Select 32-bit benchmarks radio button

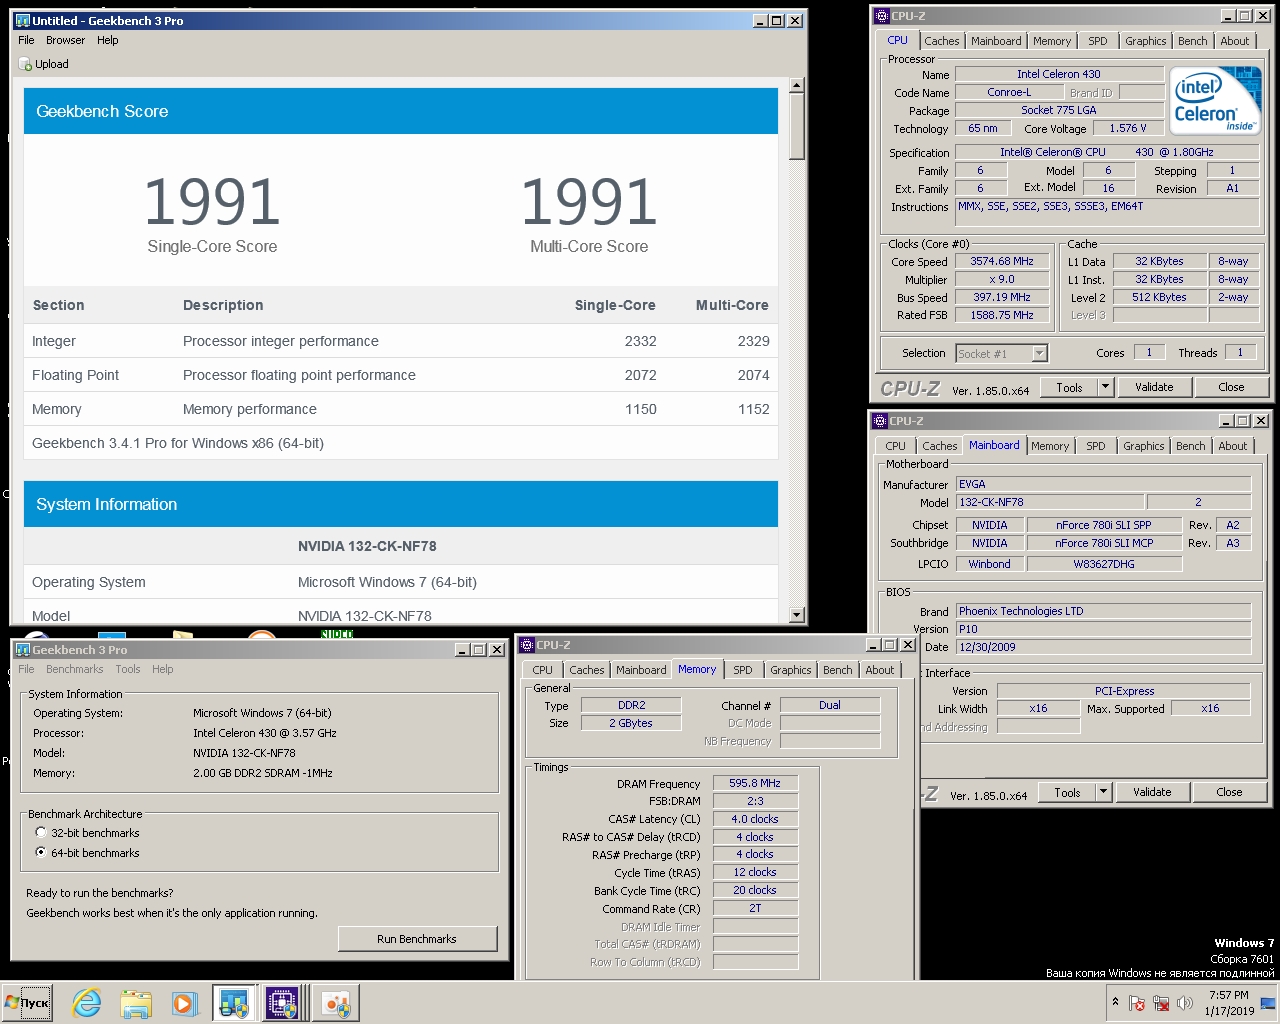(x=41, y=832)
